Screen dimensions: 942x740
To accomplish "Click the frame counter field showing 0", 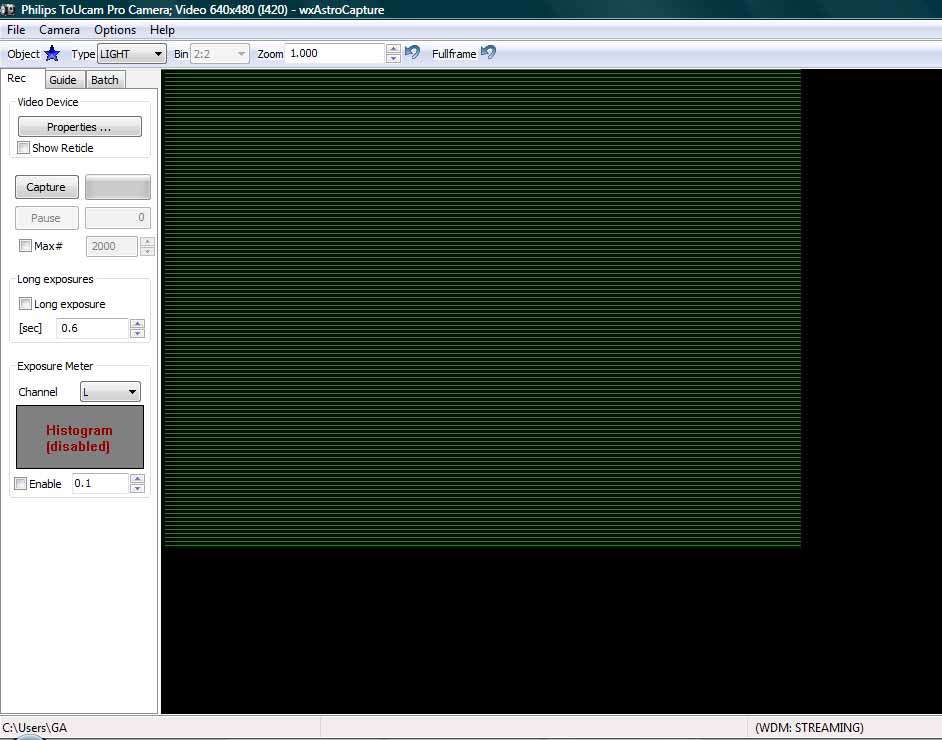I will (x=118, y=217).
